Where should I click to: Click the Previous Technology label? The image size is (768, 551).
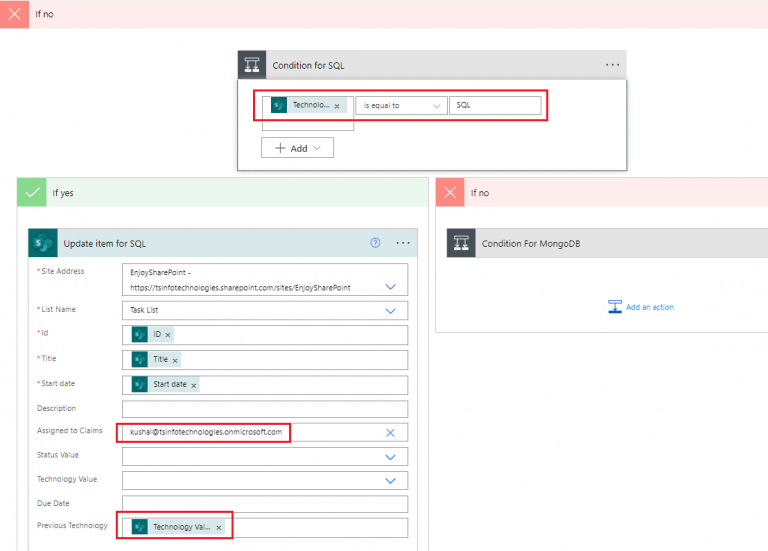click(72, 525)
